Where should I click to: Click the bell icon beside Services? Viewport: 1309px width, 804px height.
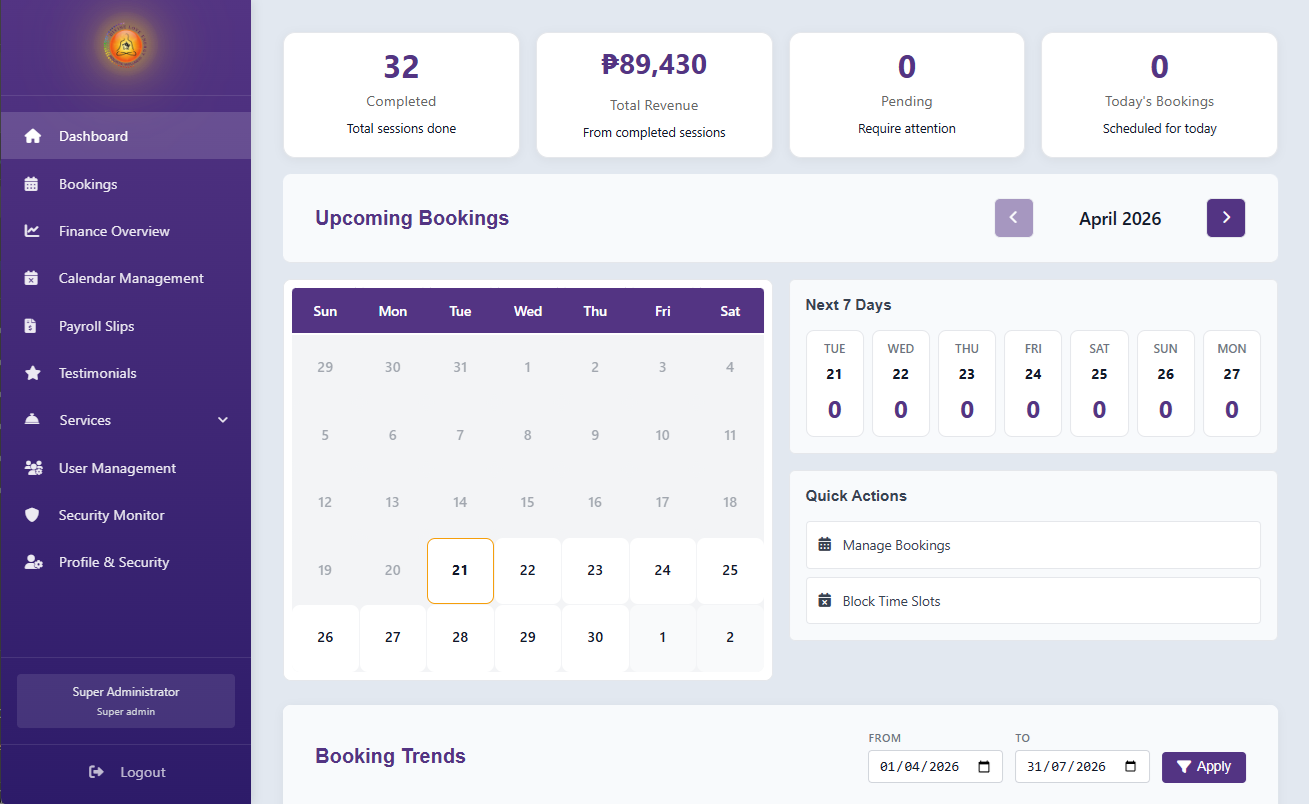32,420
